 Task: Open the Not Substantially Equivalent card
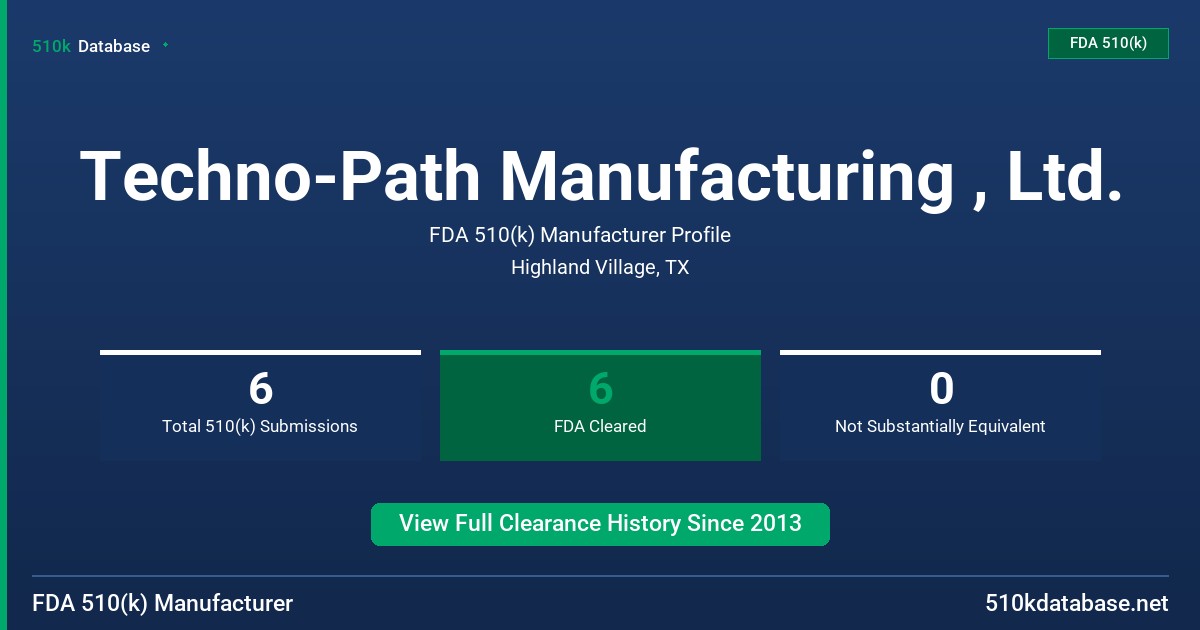(x=940, y=405)
